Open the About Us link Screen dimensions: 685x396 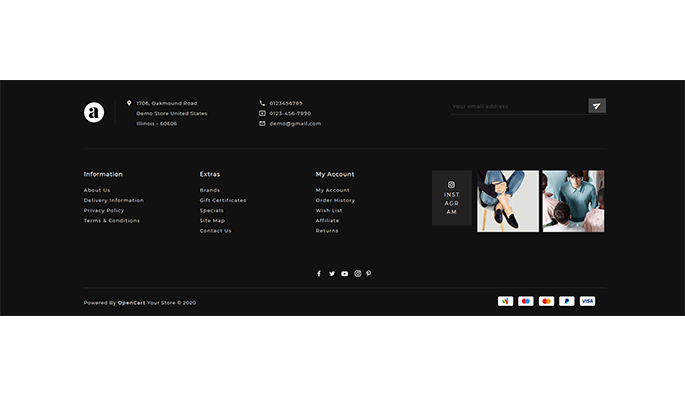(97, 190)
